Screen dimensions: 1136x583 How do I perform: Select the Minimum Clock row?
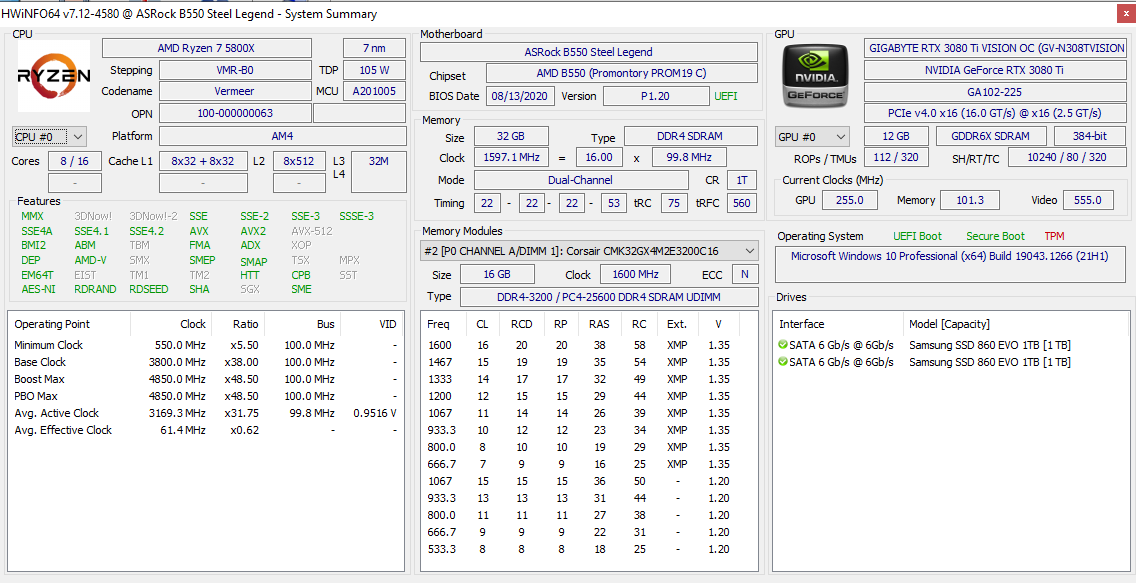tap(206, 345)
